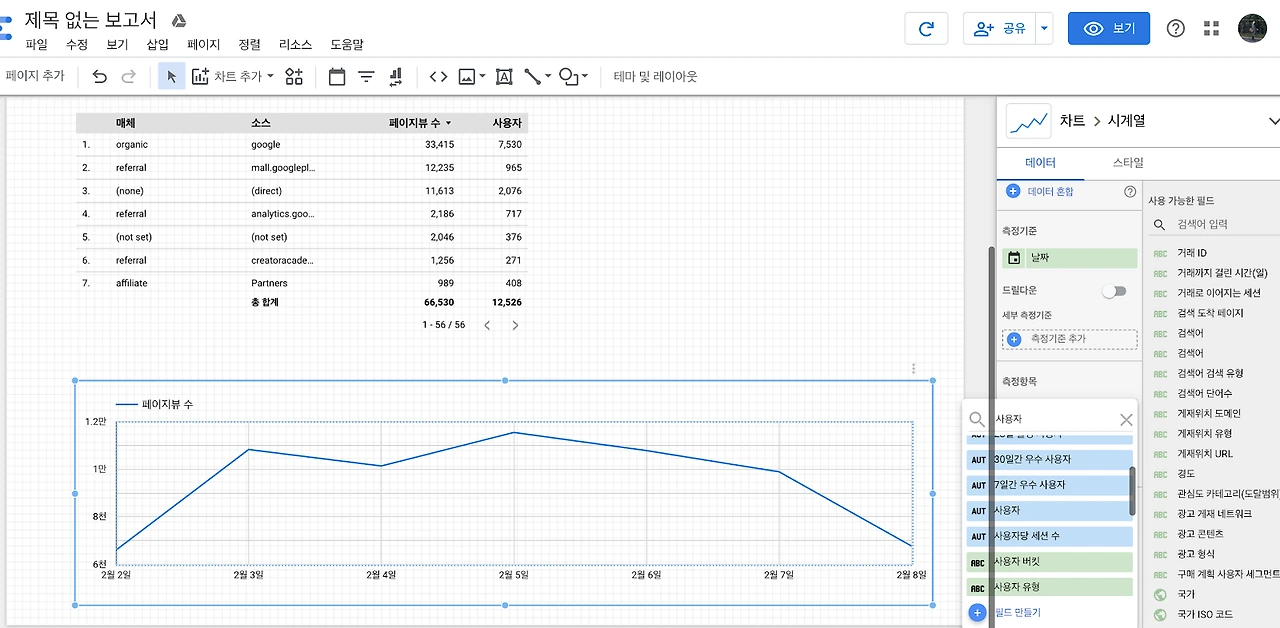Click the refresh data icon button

click(926, 28)
